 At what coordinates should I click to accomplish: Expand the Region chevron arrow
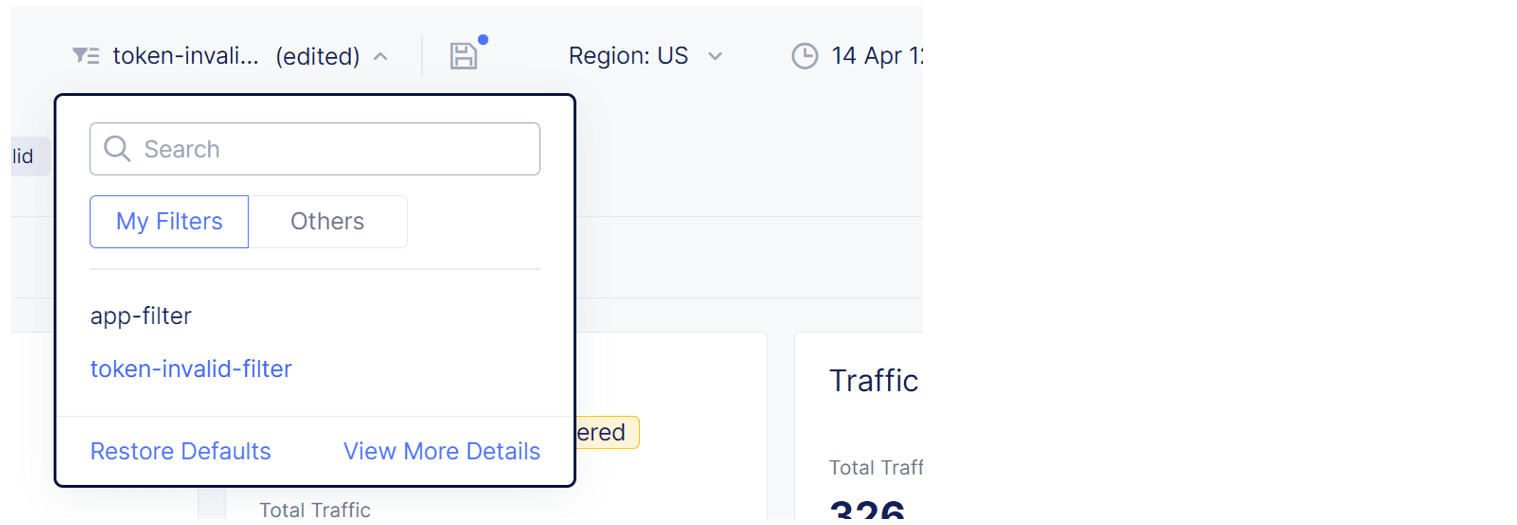tap(714, 56)
